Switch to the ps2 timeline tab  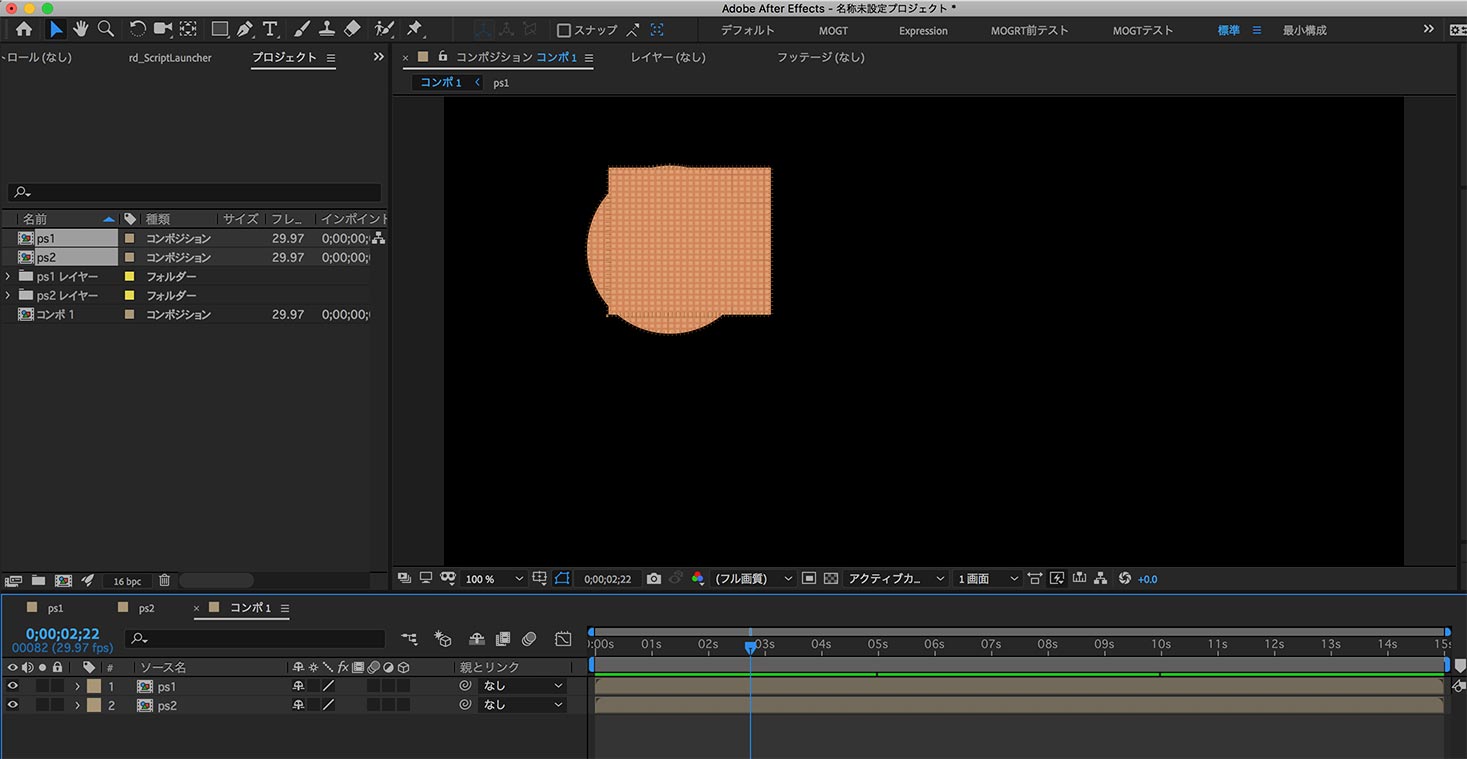coord(146,608)
